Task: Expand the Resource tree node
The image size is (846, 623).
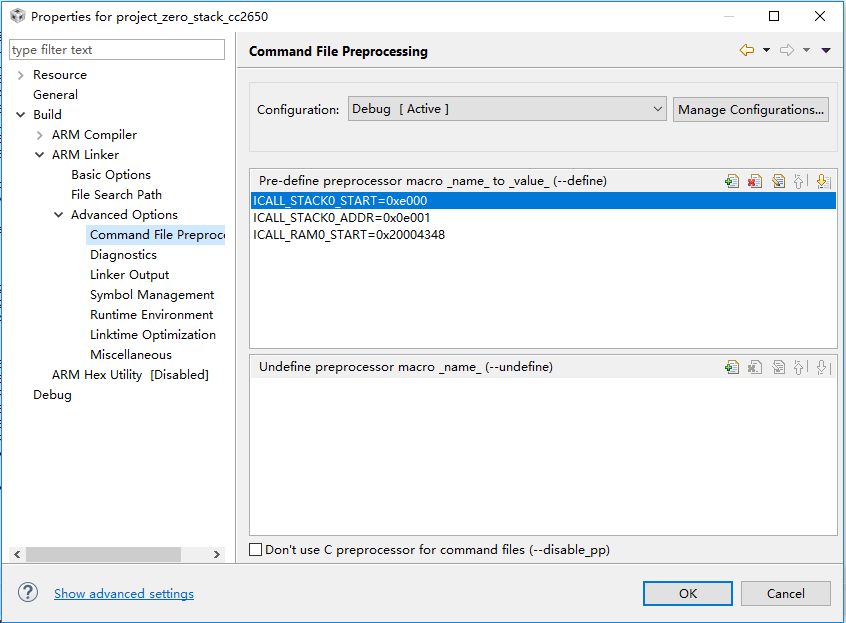Action: (20, 75)
